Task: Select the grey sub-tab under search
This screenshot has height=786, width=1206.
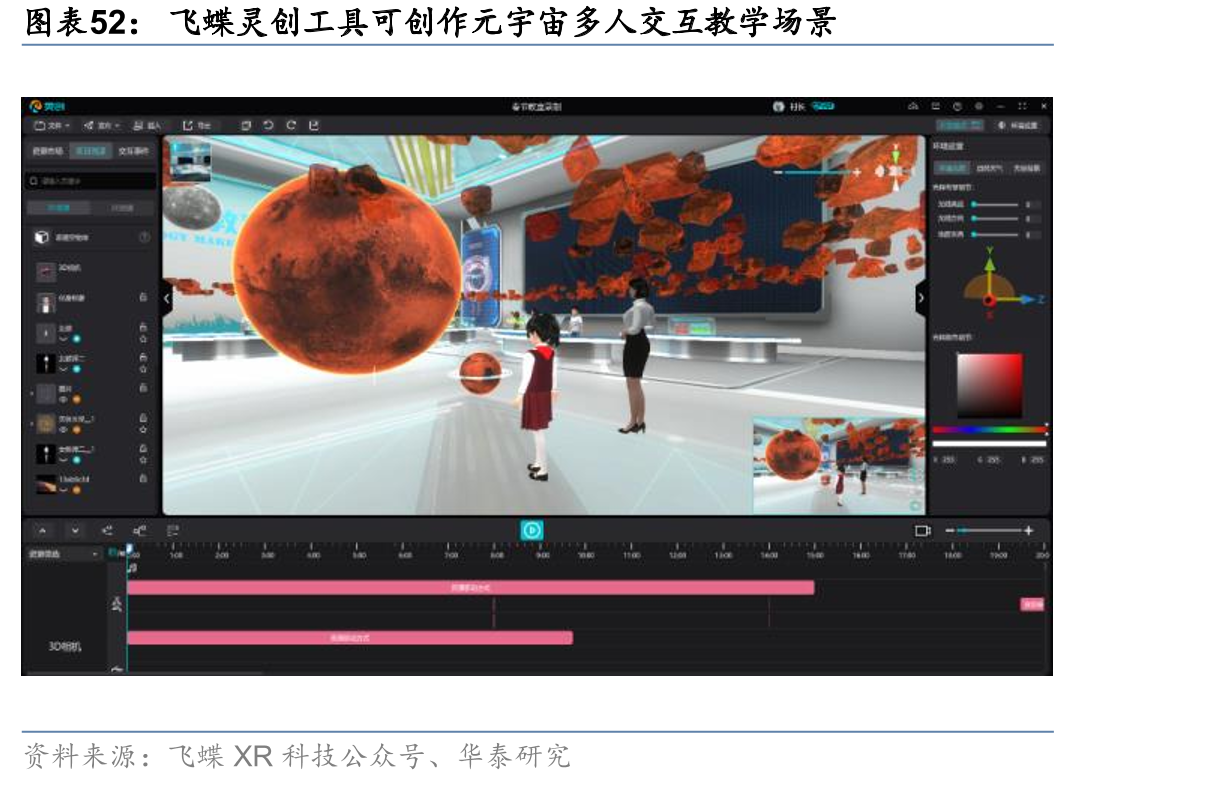Action: [122, 208]
